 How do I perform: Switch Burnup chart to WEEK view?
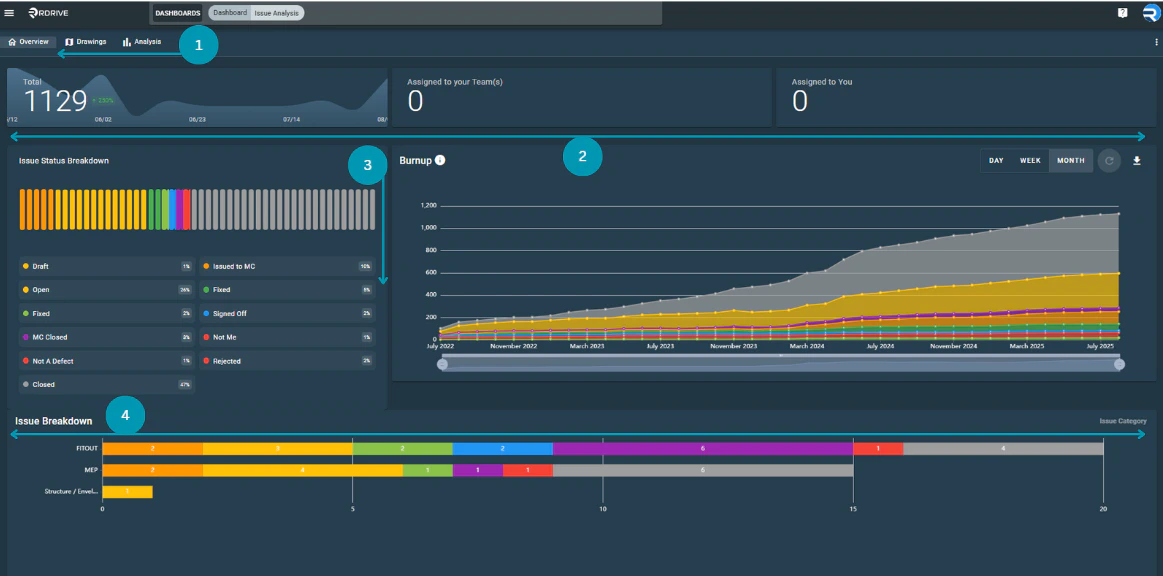(1031, 159)
